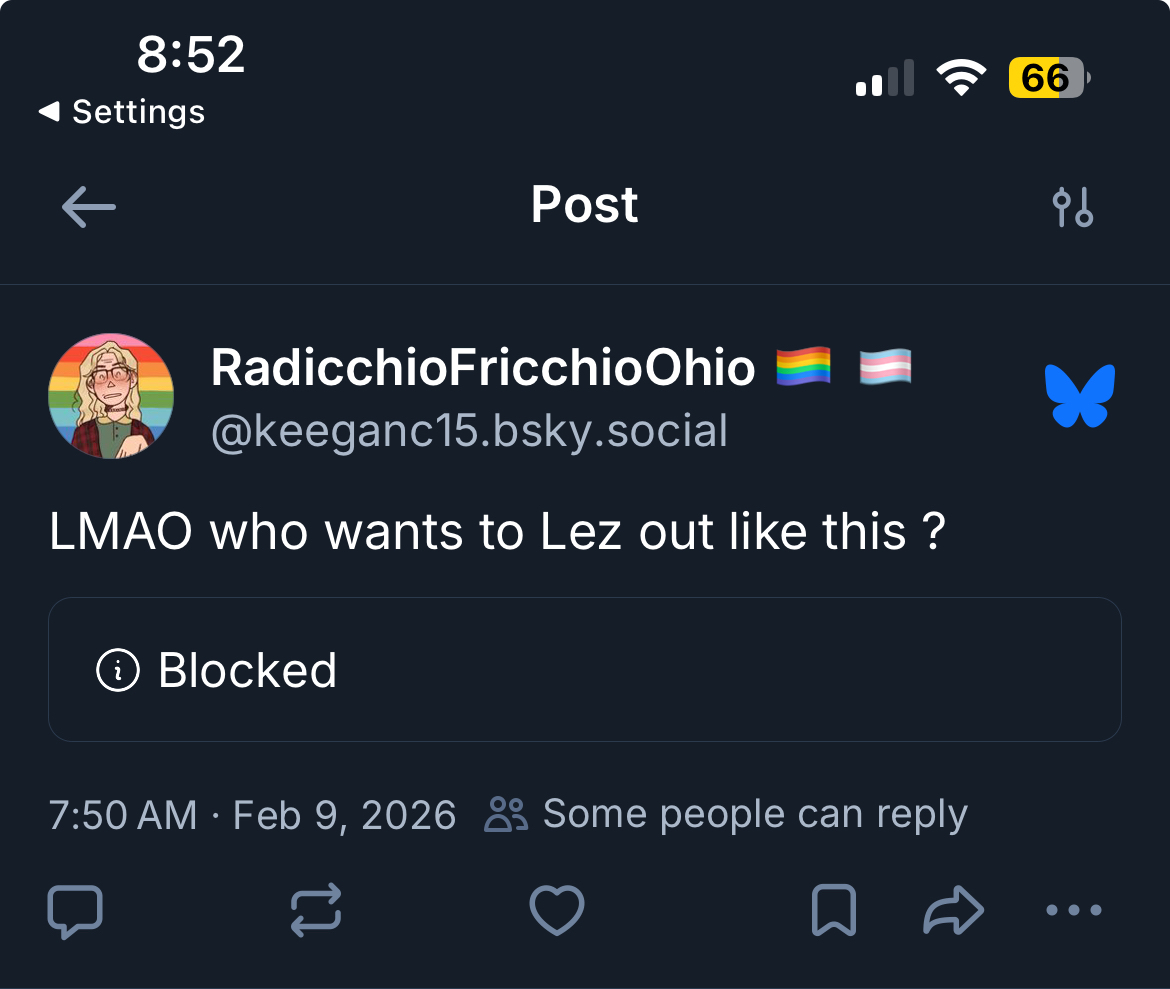Tap the battery indicator showing 66
The width and height of the screenshot is (1170, 989).
[1047, 78]
